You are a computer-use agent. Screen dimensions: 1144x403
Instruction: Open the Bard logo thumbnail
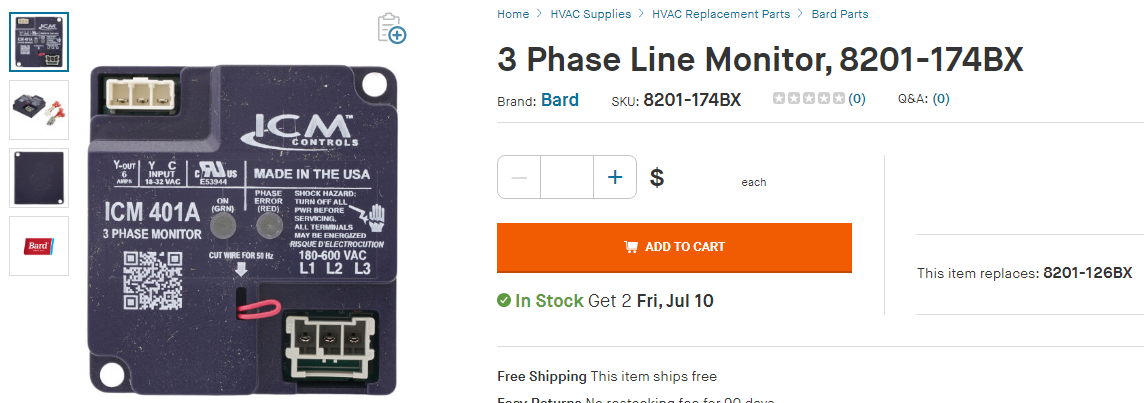[x=39, y=246]
